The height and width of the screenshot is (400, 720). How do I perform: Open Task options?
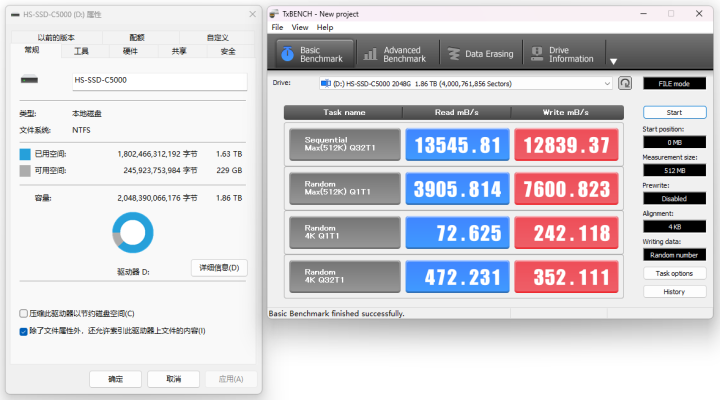coord(674,273)
